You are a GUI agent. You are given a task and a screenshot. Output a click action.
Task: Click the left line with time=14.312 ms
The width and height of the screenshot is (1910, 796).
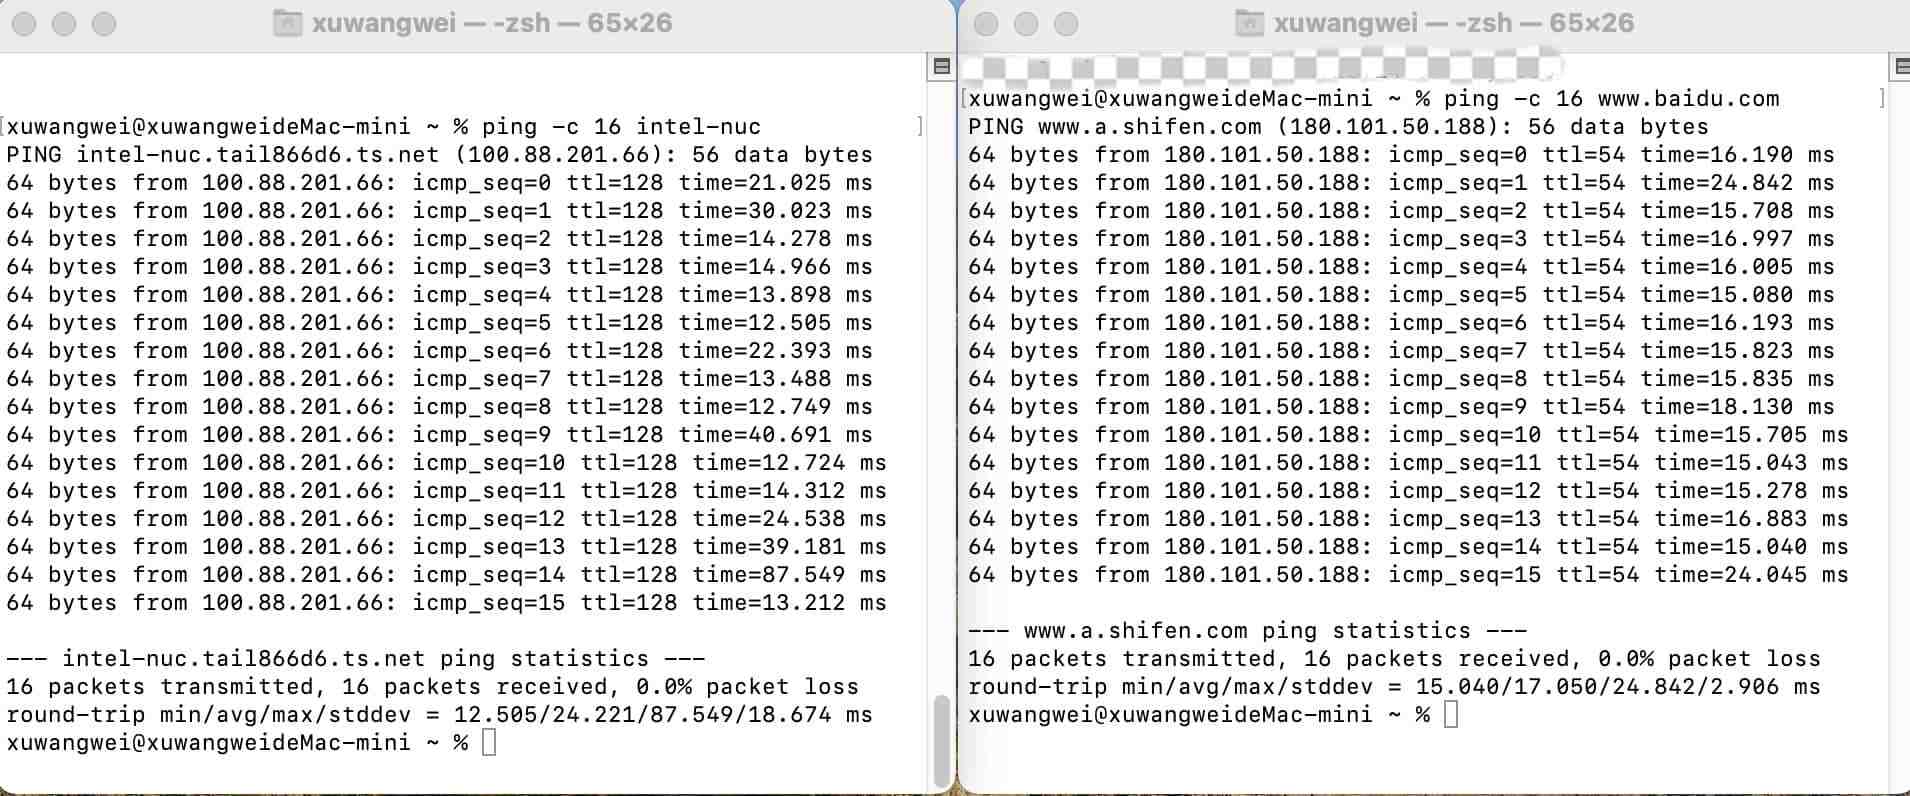coord(447,491)
